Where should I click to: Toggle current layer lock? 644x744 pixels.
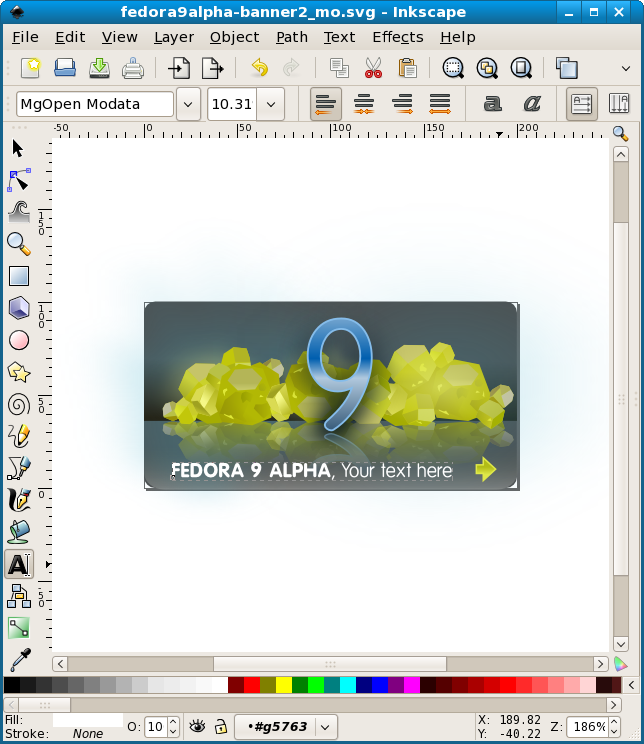(x=220, y=726)
